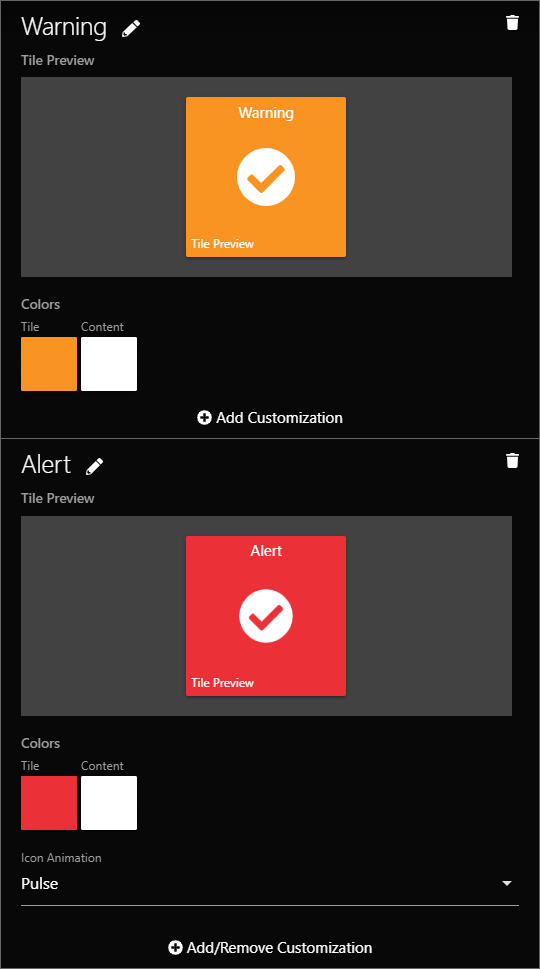Open Warning's white Content color swatch

pyautogui.click(x=109, y=364)
